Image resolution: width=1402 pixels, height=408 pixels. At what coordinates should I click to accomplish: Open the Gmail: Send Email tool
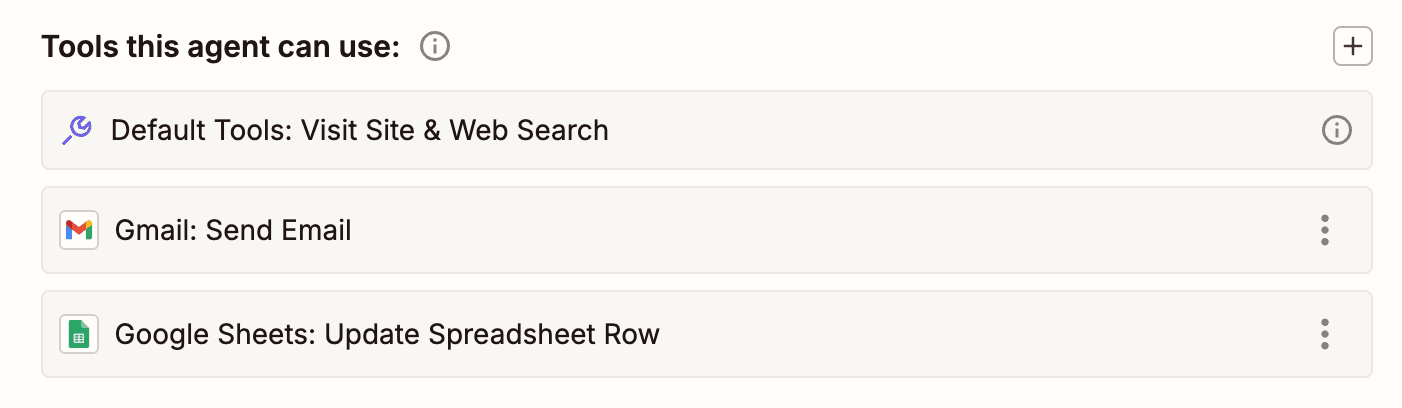click(233, 231)
